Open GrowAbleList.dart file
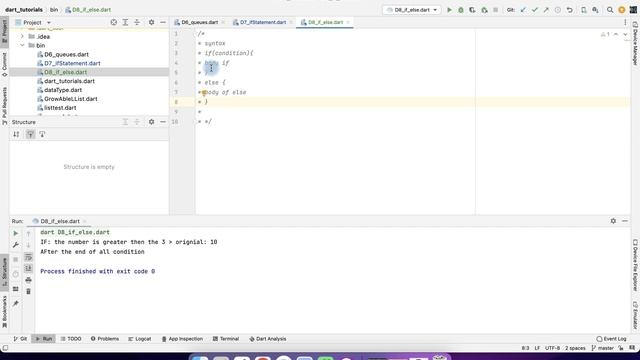This screenshot has width=640, height=360. (x=70, y=99)
